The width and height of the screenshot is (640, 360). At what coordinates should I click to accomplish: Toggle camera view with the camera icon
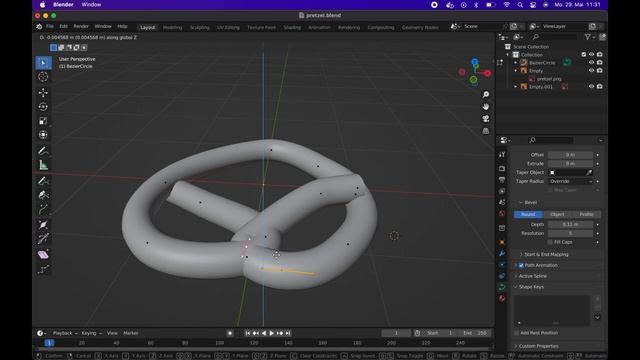486,119
